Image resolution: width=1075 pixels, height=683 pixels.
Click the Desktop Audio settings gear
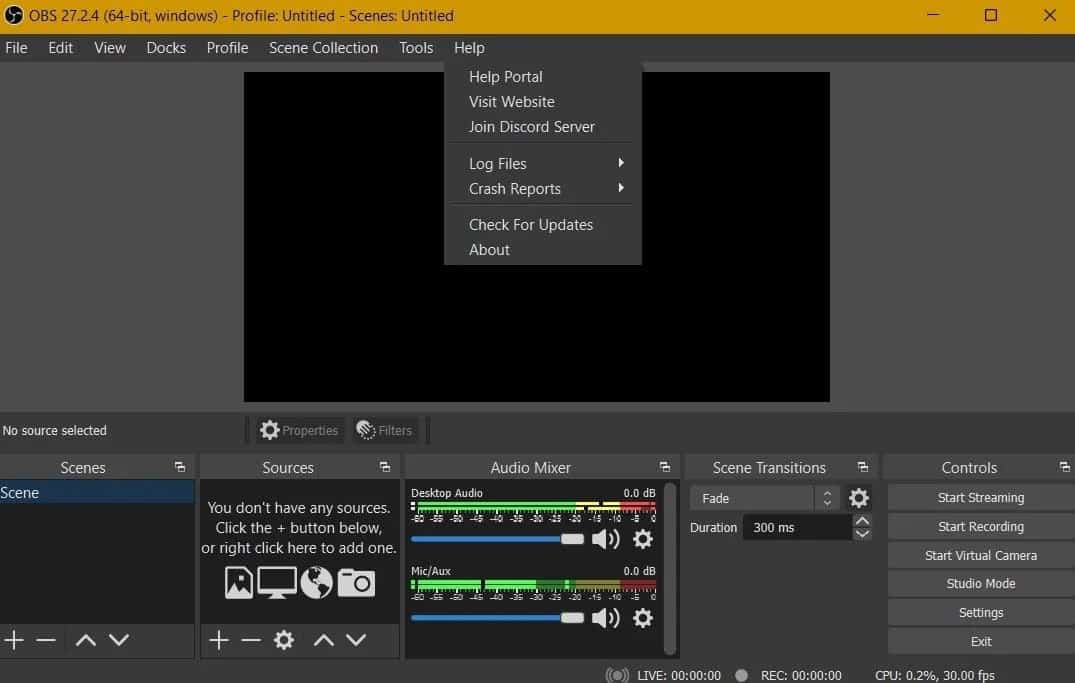(x=643, y=539)
